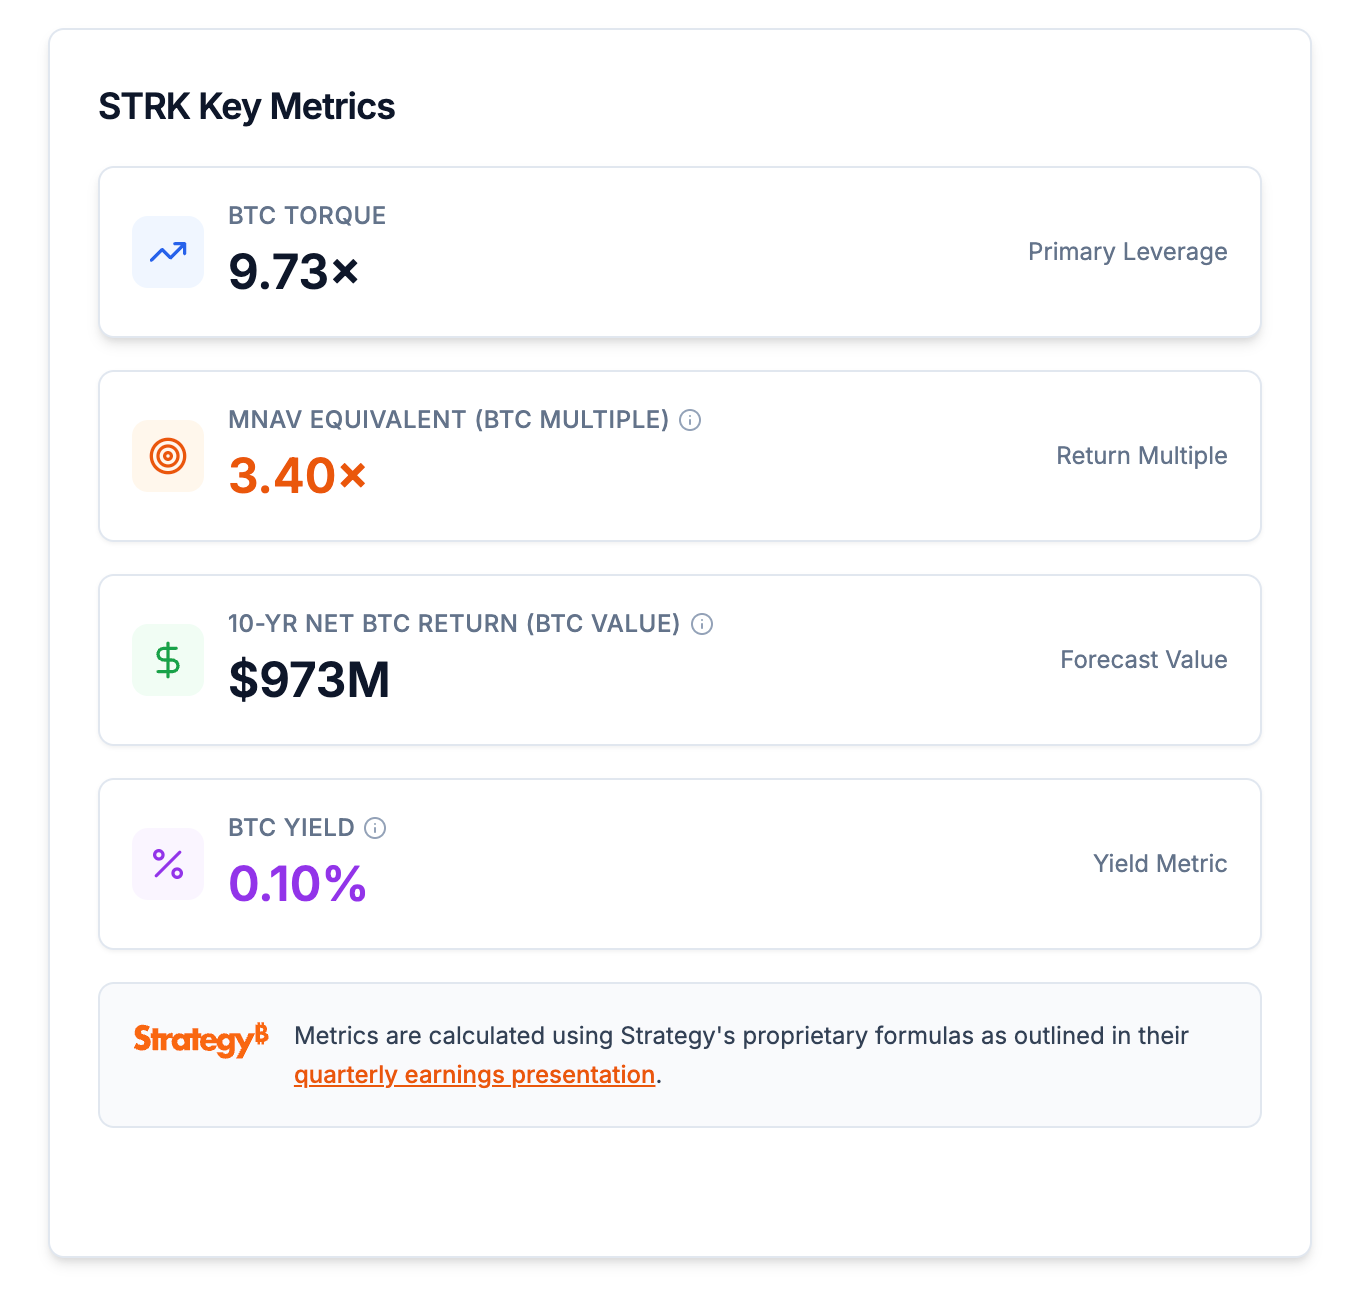The height and width of the screenshot is (1300, 1356).
Task: Select the 9.73× BTC Torque value
Action: click(x=293, y=272)
